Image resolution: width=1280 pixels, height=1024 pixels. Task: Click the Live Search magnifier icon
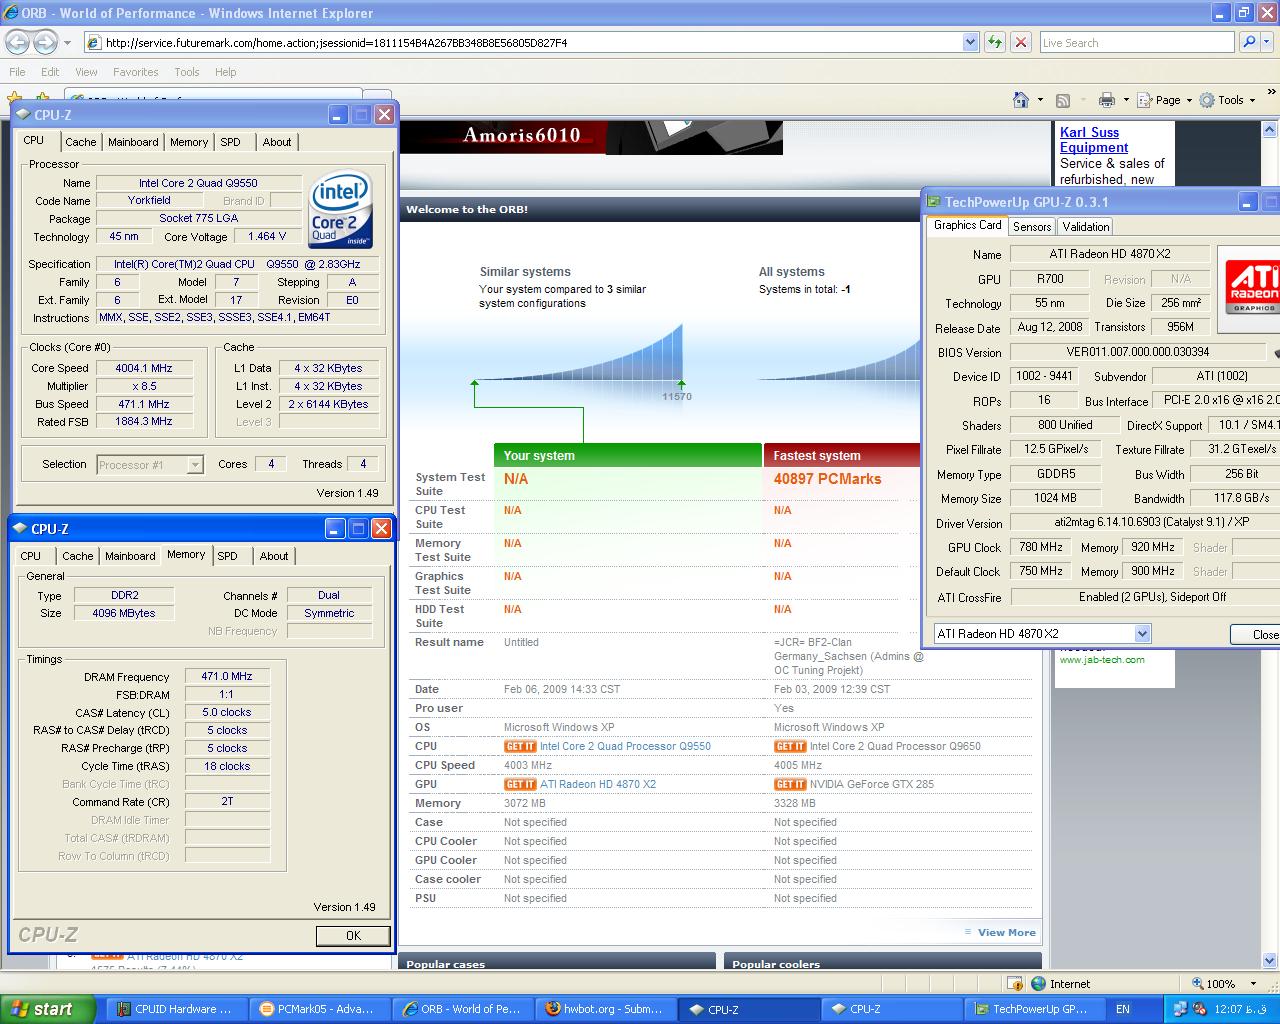tap(1248, 42)
